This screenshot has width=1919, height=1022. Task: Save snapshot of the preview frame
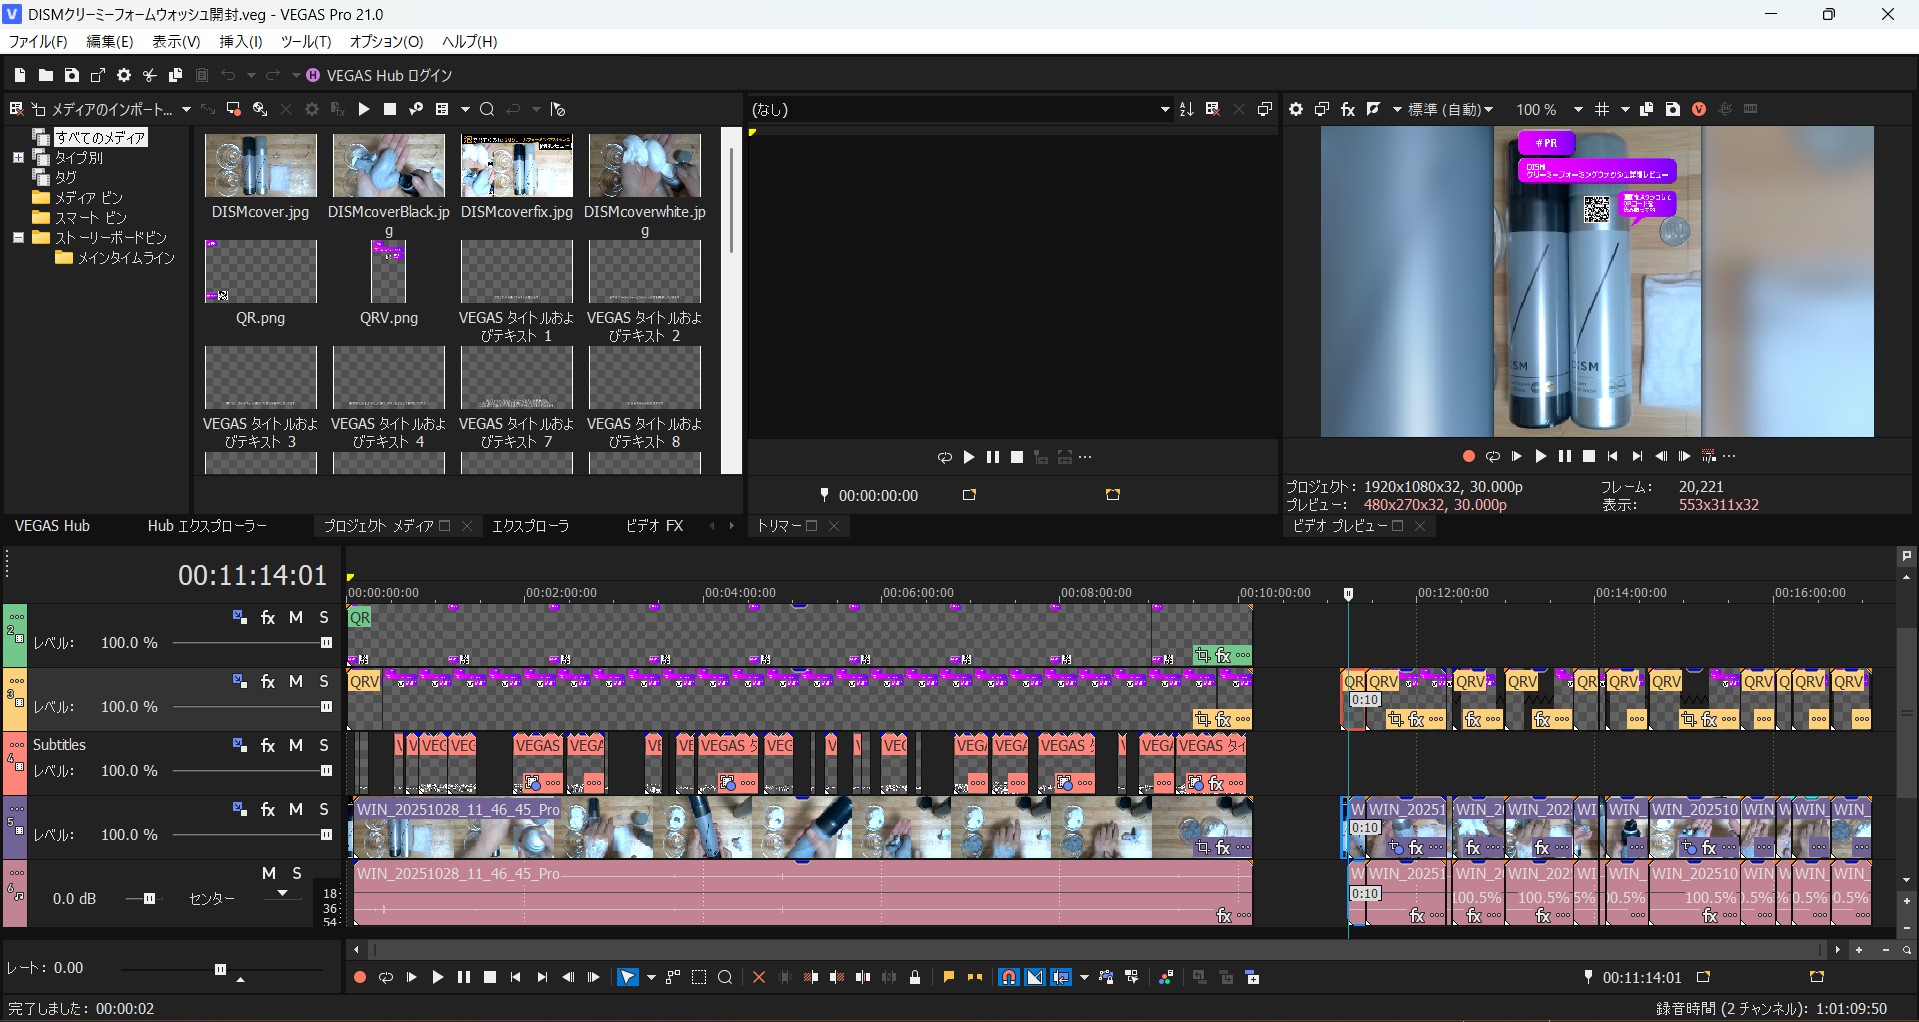tap(1672, 110)
